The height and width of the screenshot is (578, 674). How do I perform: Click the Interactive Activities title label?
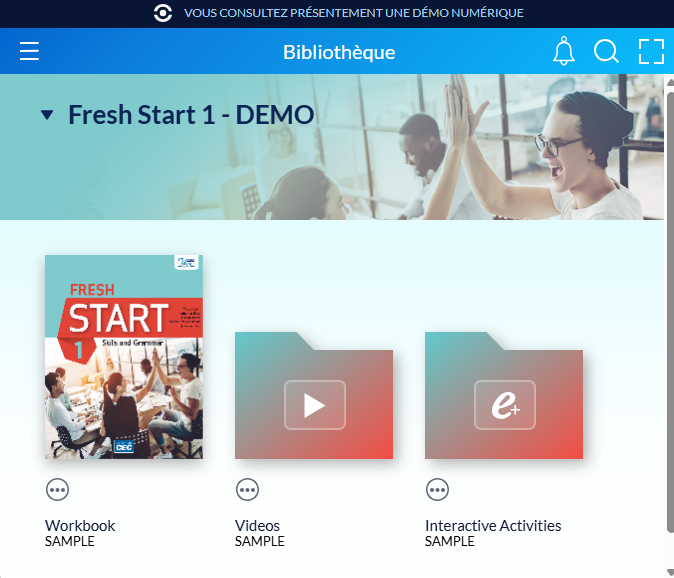pos(493,526)
